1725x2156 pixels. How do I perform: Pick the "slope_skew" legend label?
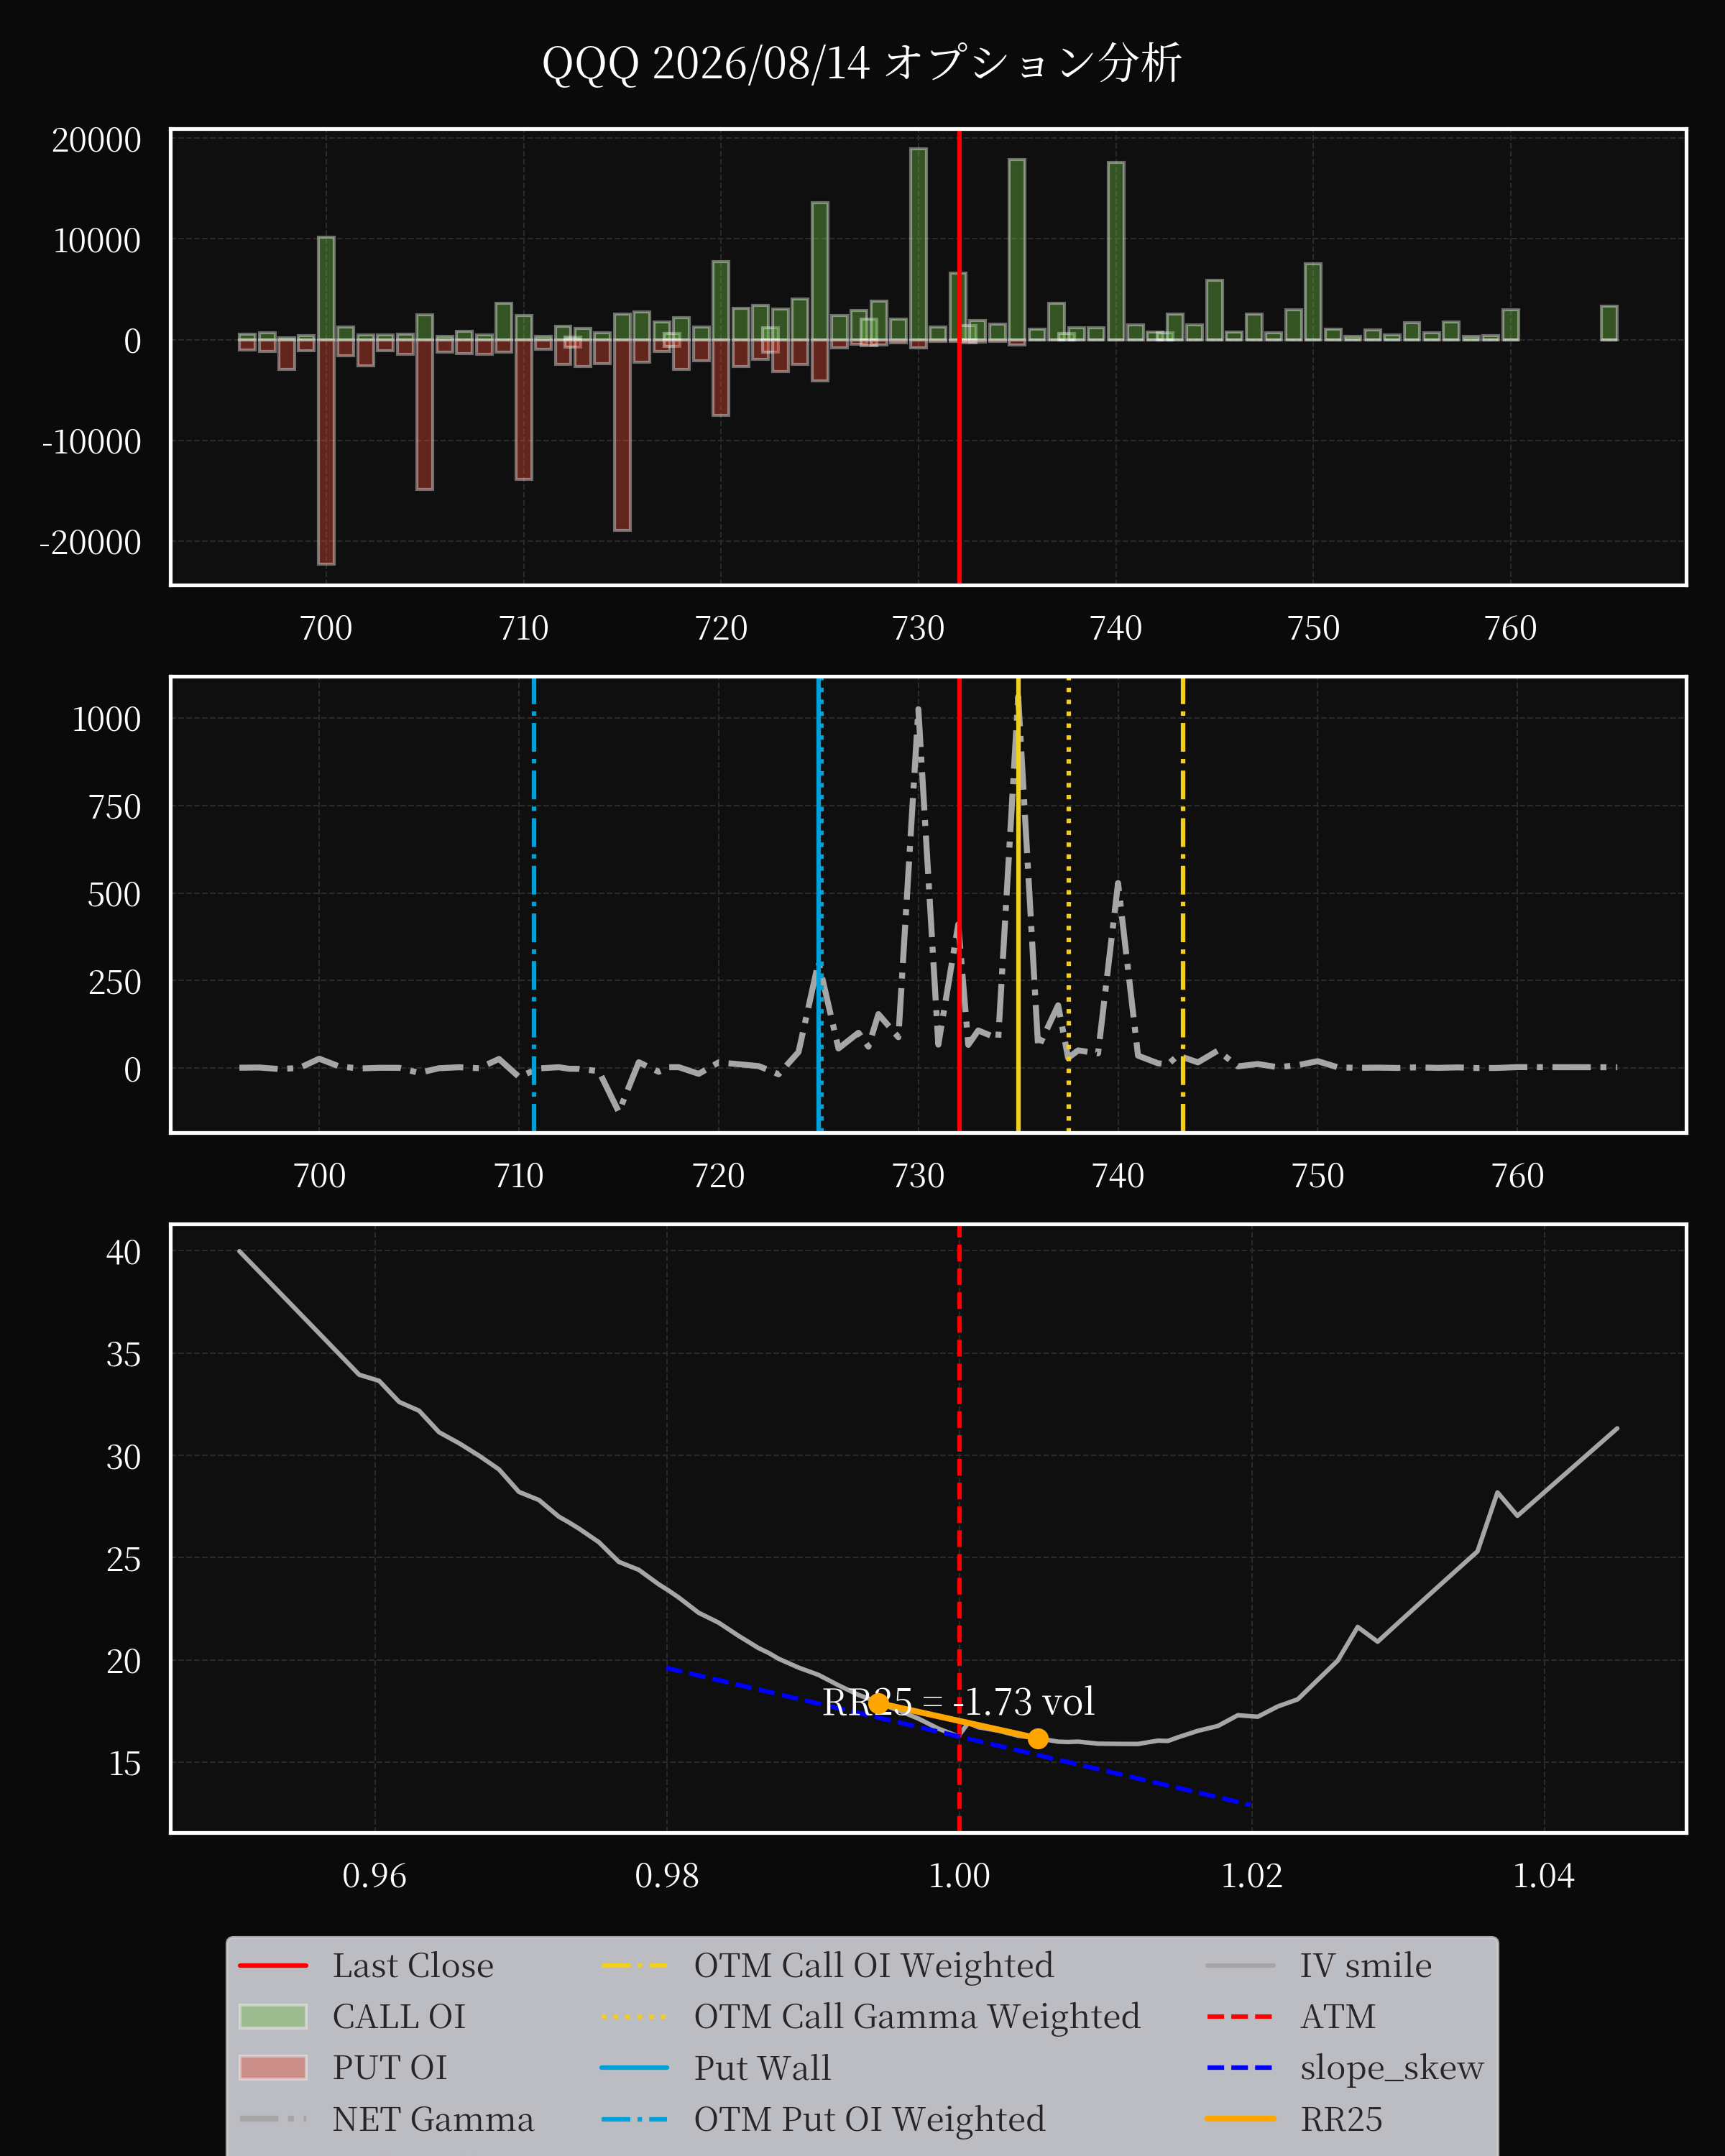click(1392, 2068)
